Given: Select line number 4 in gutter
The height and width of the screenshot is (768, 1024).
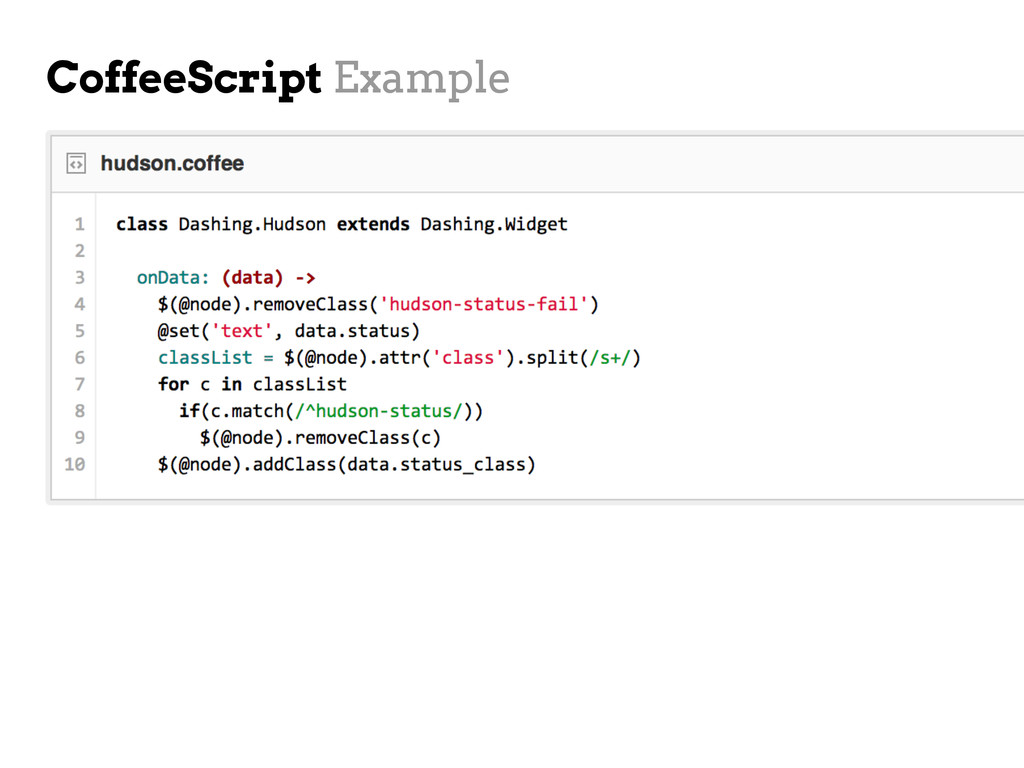Looking at the screenshot, I should click(x=80, y=304).
